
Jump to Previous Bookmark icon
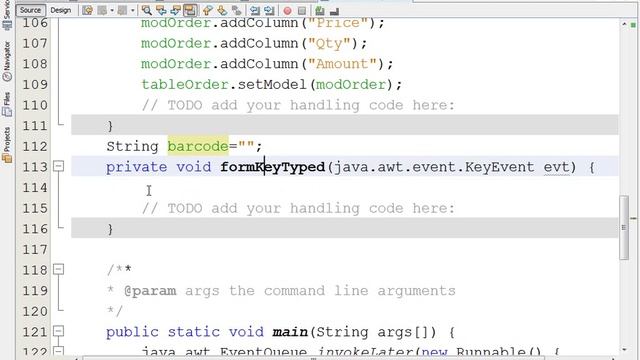(207, 10)
